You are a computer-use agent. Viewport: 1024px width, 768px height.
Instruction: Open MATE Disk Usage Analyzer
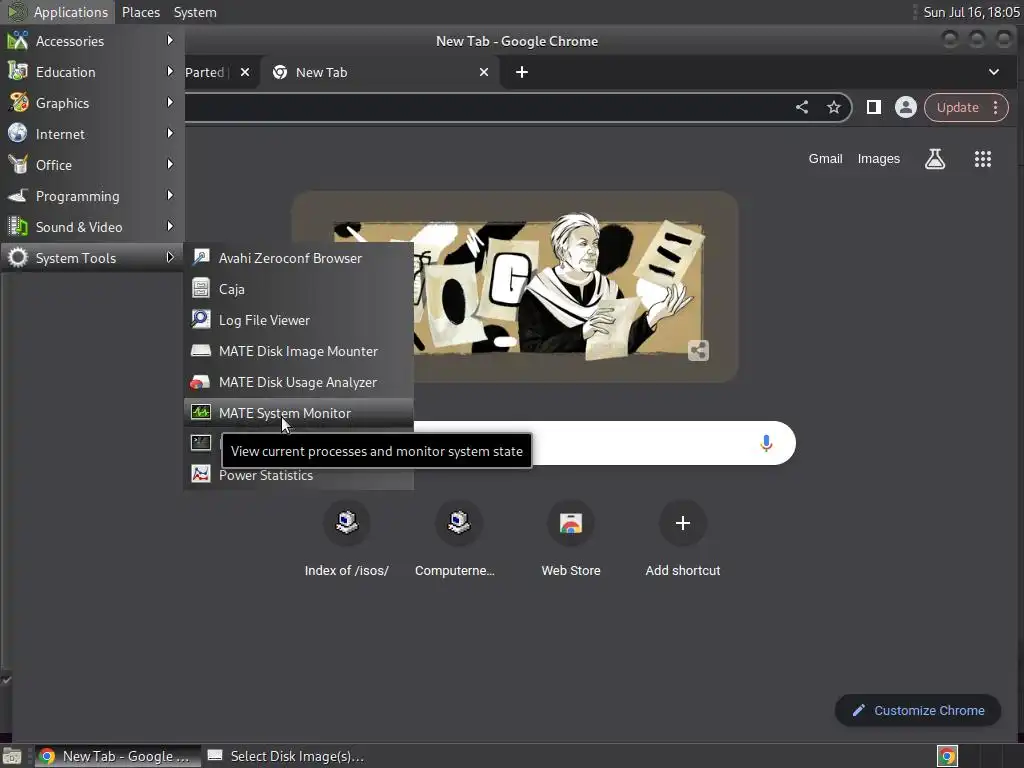[x=298, y=382]
